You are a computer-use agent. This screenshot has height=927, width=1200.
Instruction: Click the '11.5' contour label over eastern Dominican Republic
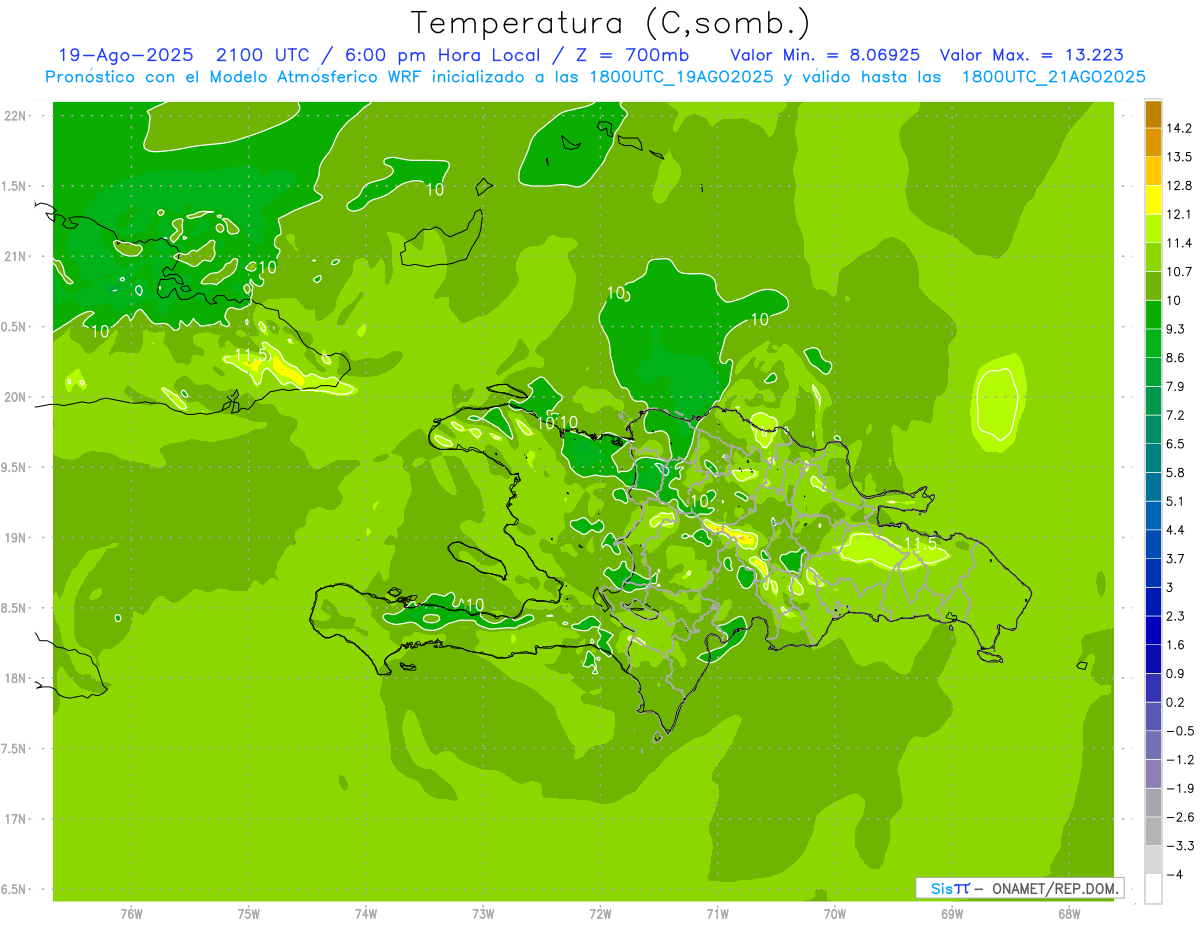[x=921, y=544]
